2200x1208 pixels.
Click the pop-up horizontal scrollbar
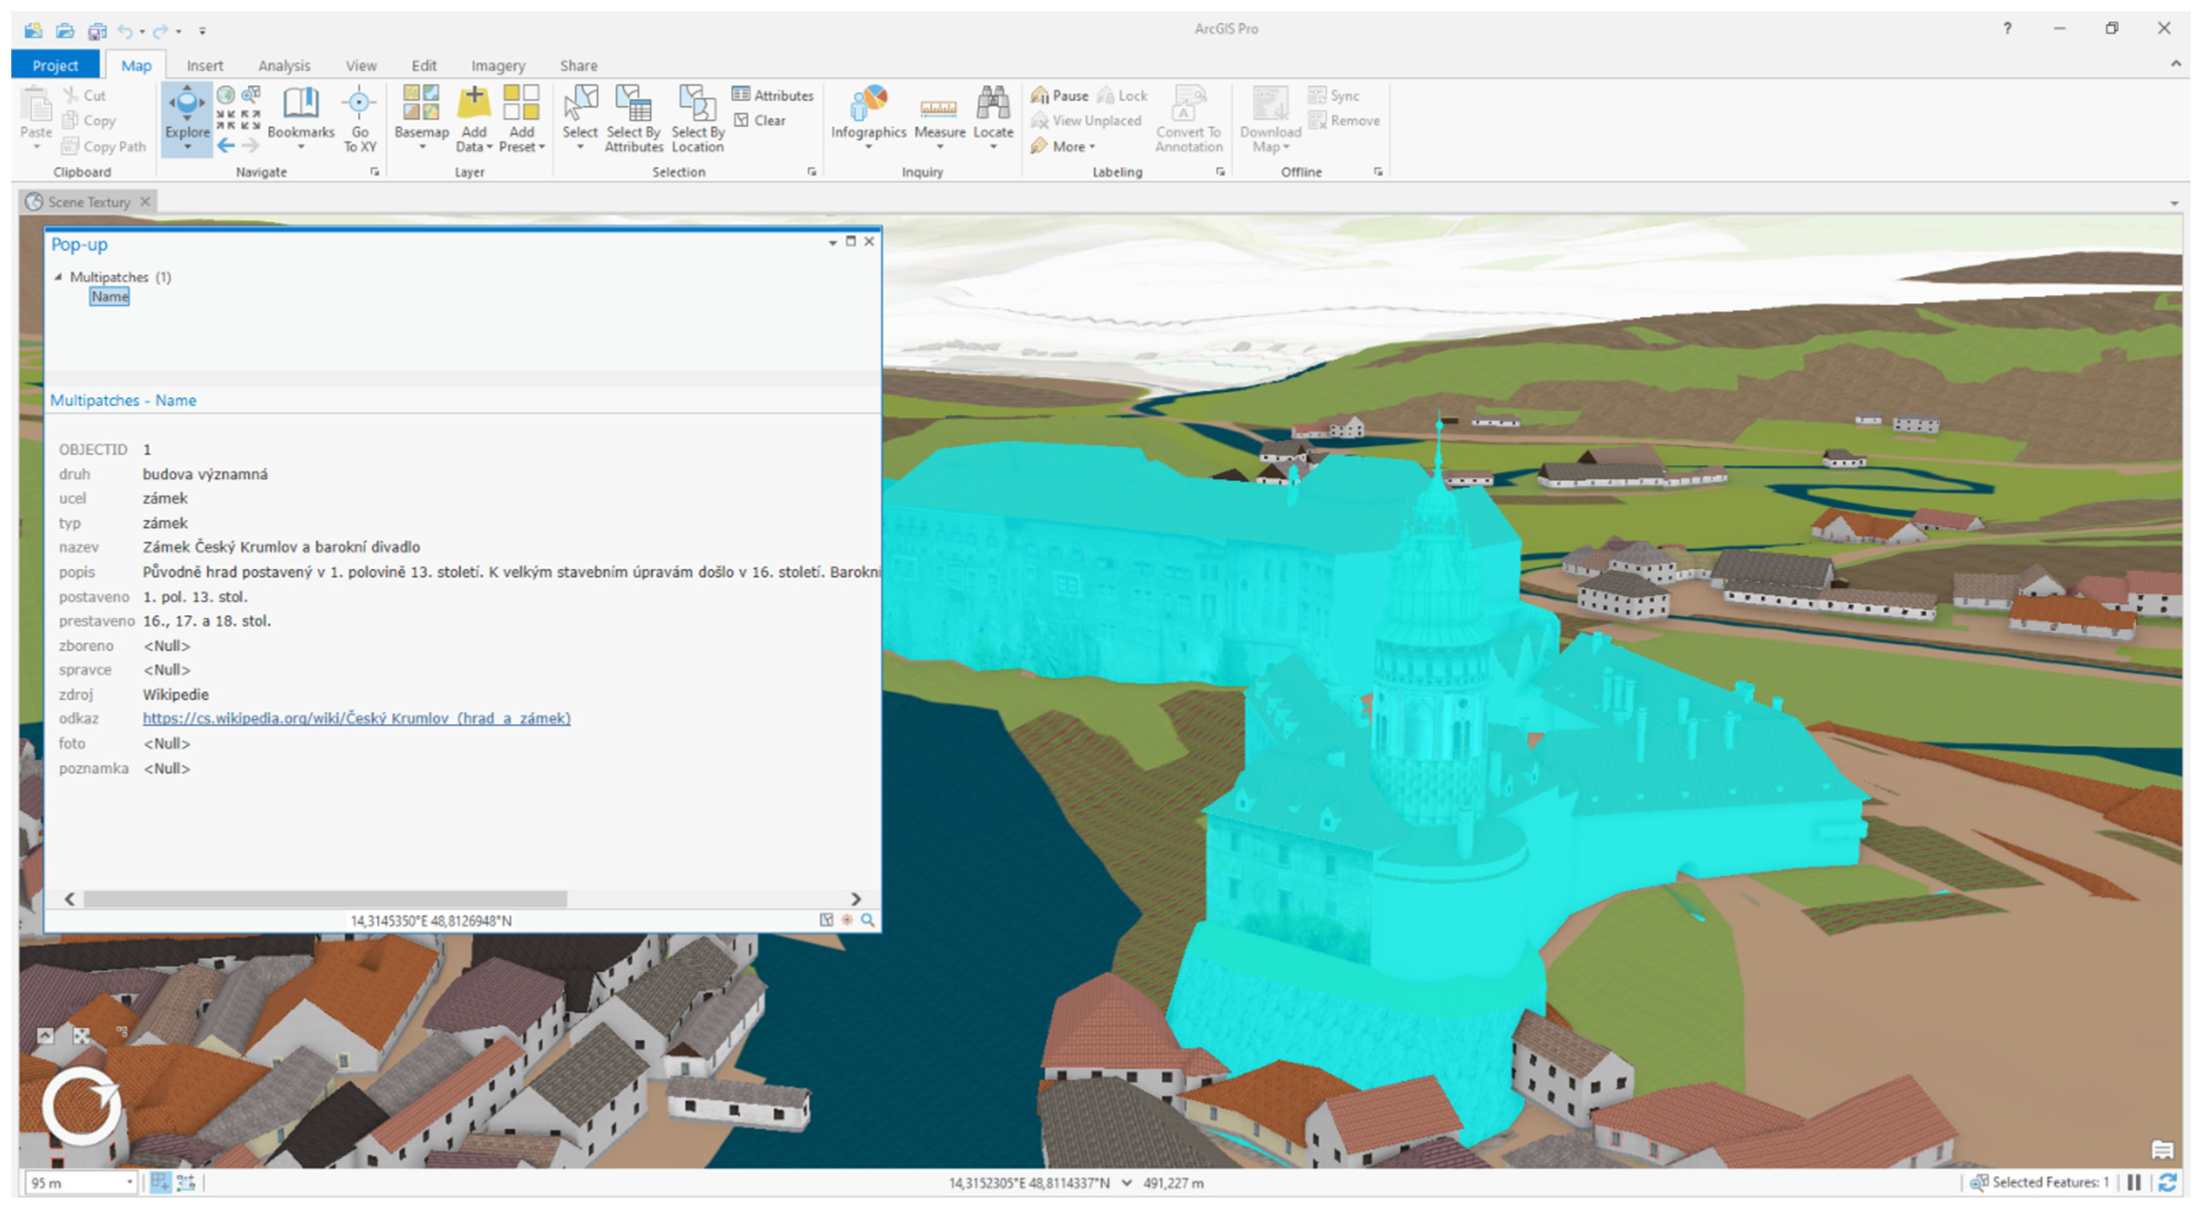click(325, 899)
